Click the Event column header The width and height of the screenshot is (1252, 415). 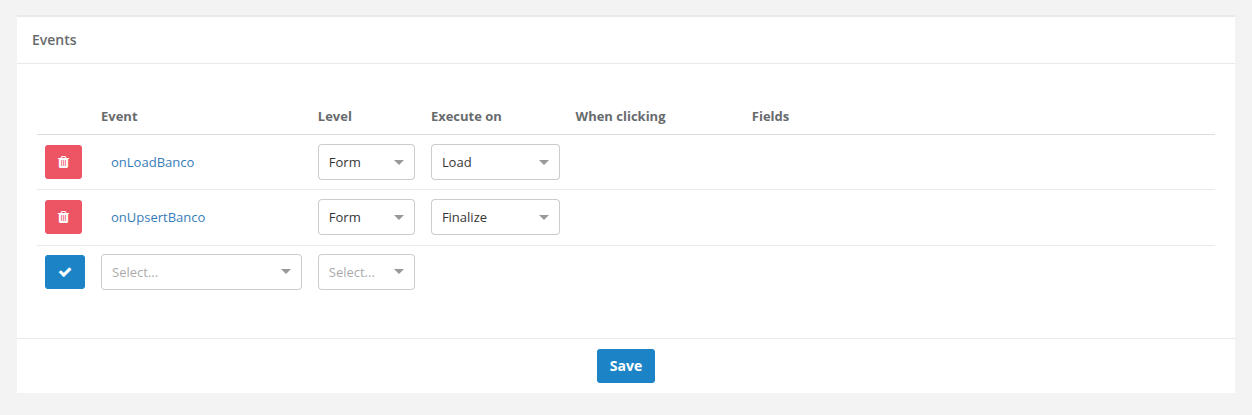click(x=119, y=116)
